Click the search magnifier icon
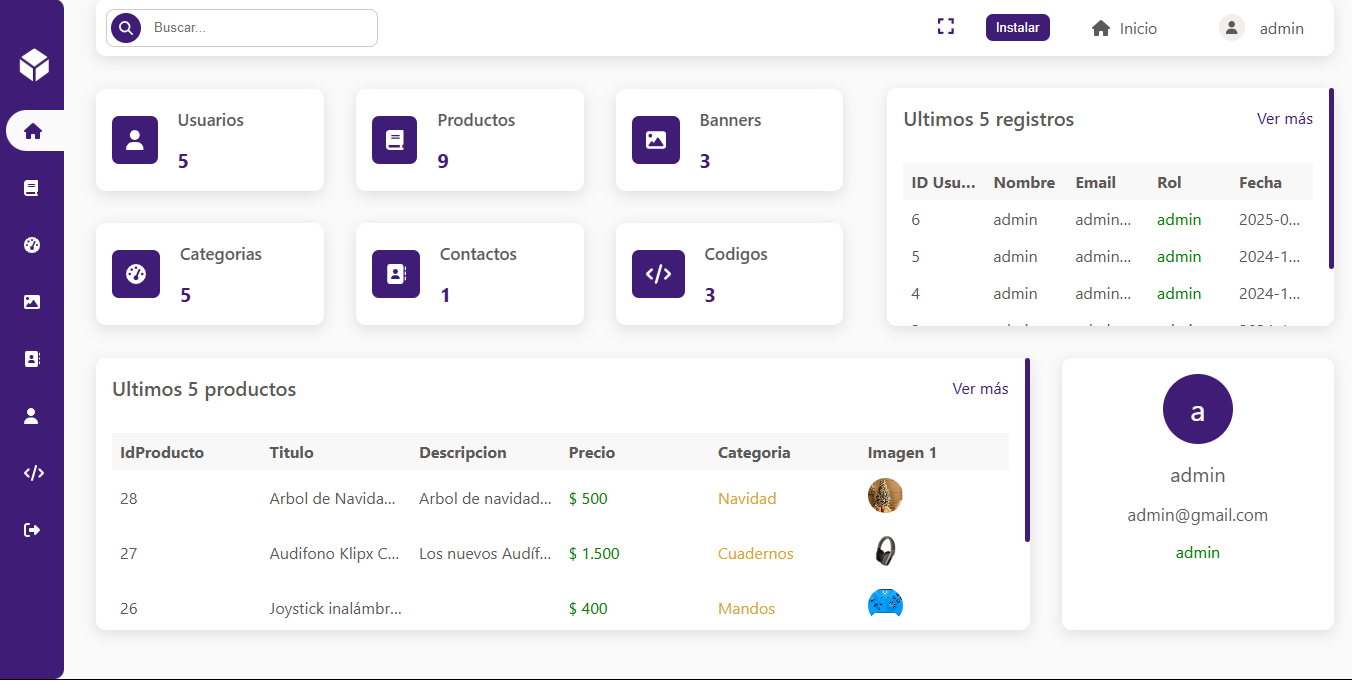1352x680 pixels. [126, 28]
